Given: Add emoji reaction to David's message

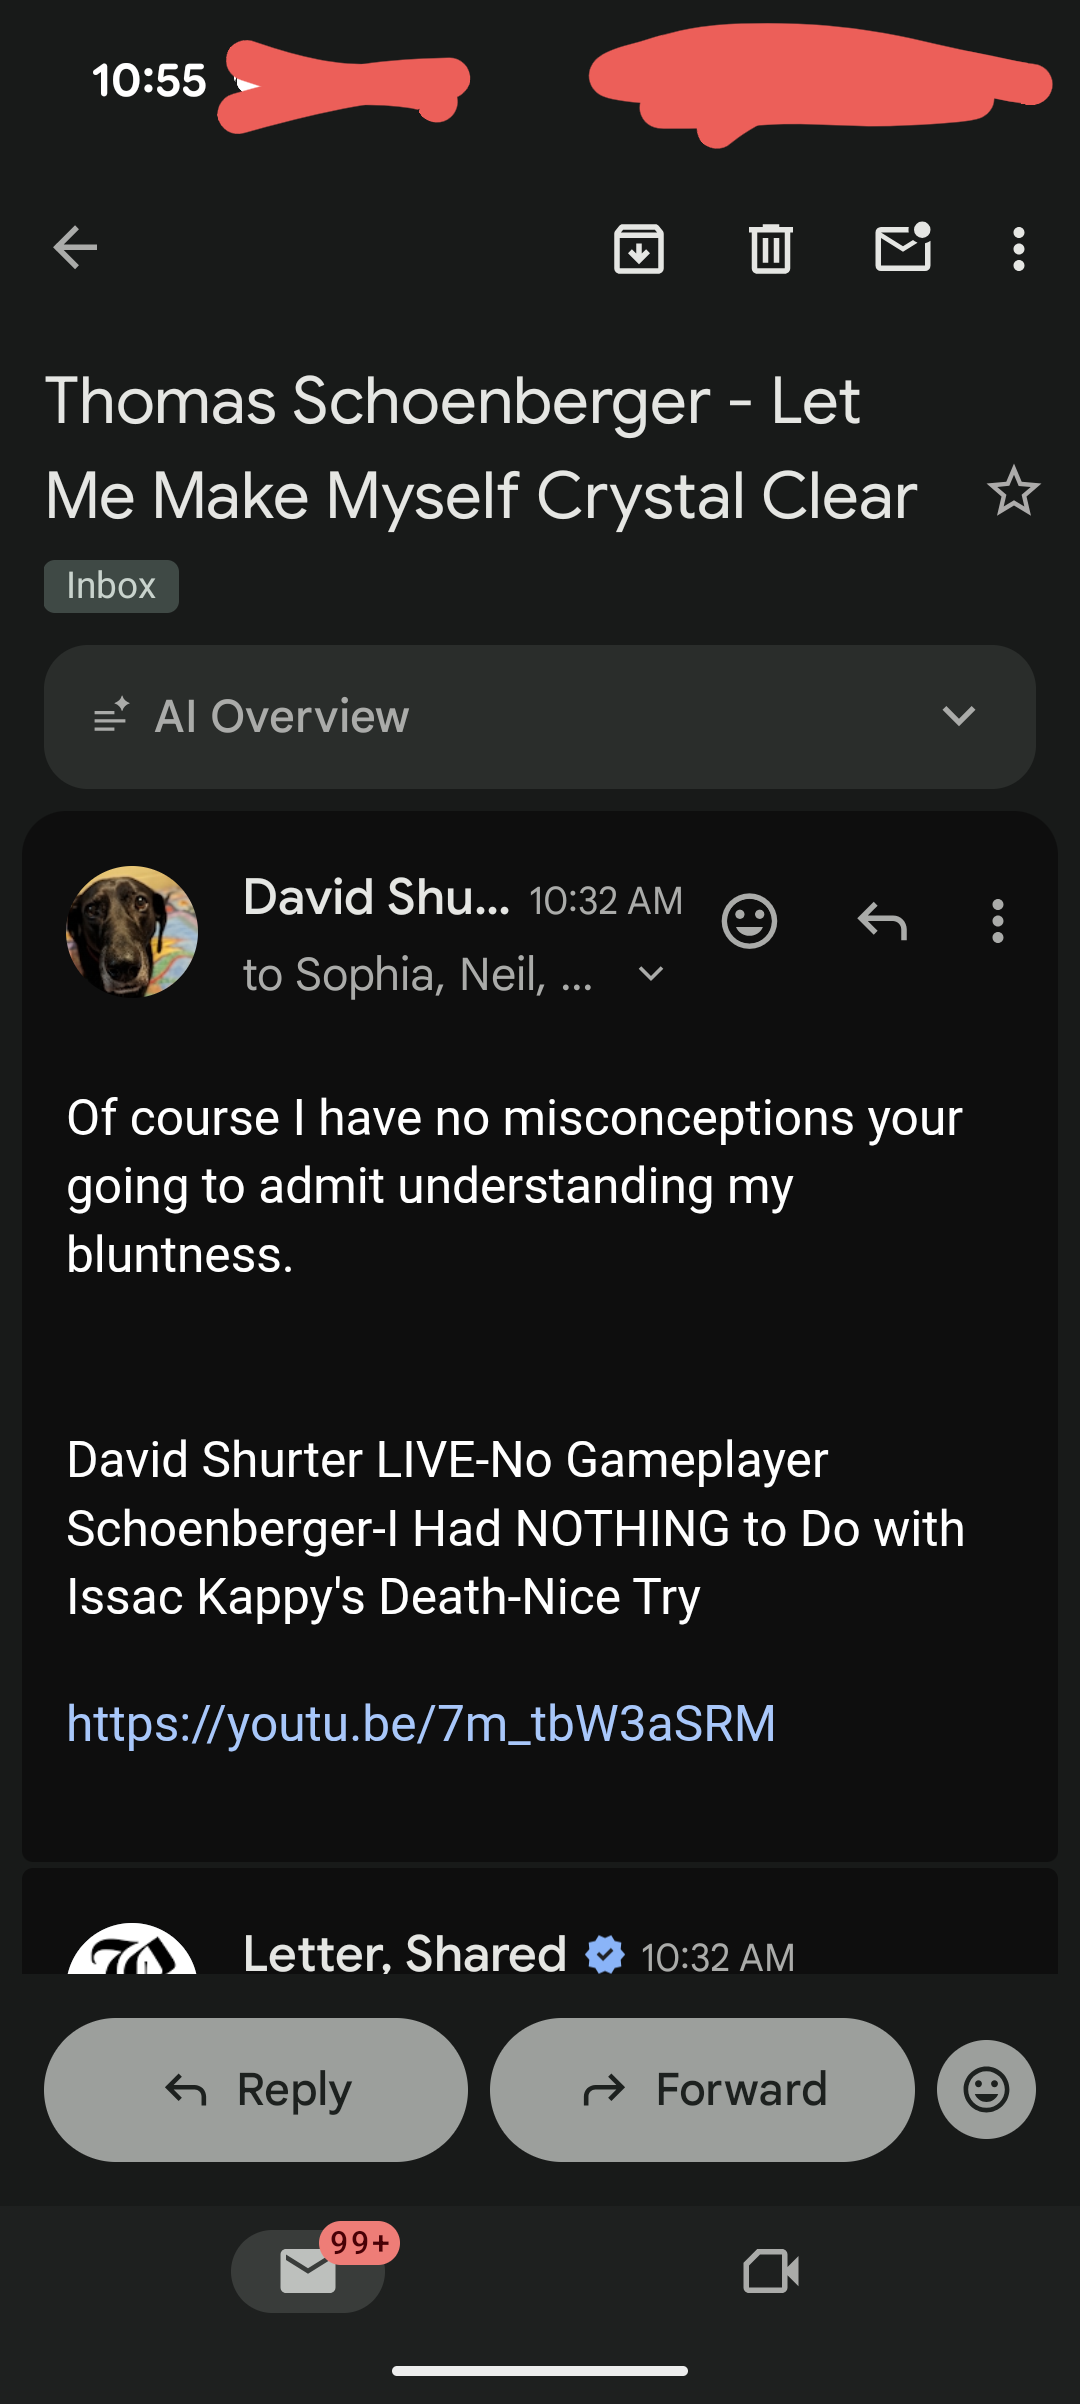Looking at the screenshot, I should [x=749, y=921].
